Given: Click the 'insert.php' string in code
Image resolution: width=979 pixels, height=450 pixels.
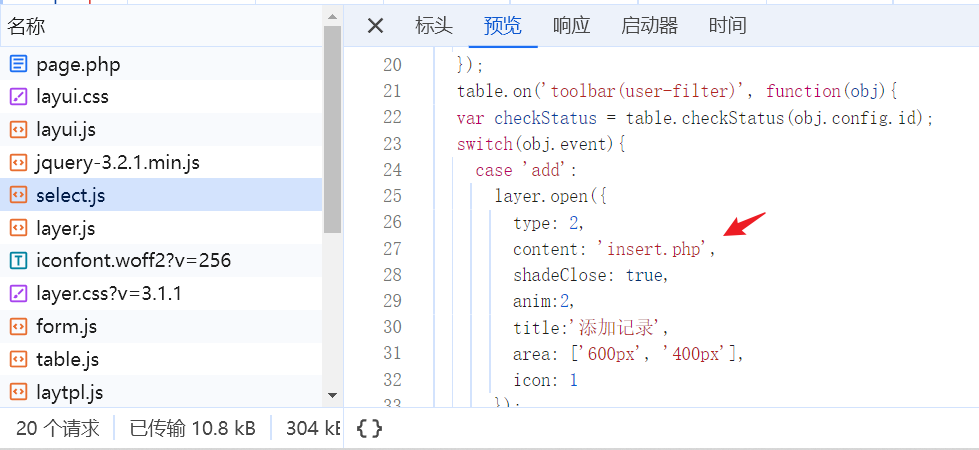Looking at the screenshot, I should click(x=654, y=249).
